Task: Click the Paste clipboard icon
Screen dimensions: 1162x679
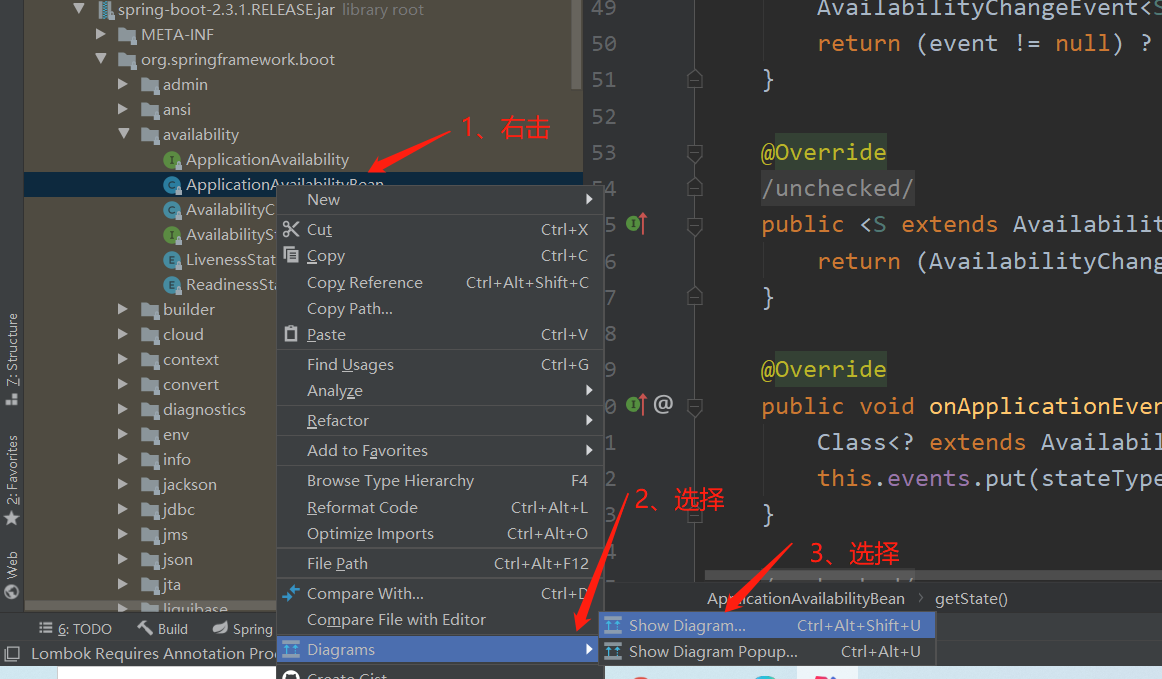Action: (x=291, y=334)
